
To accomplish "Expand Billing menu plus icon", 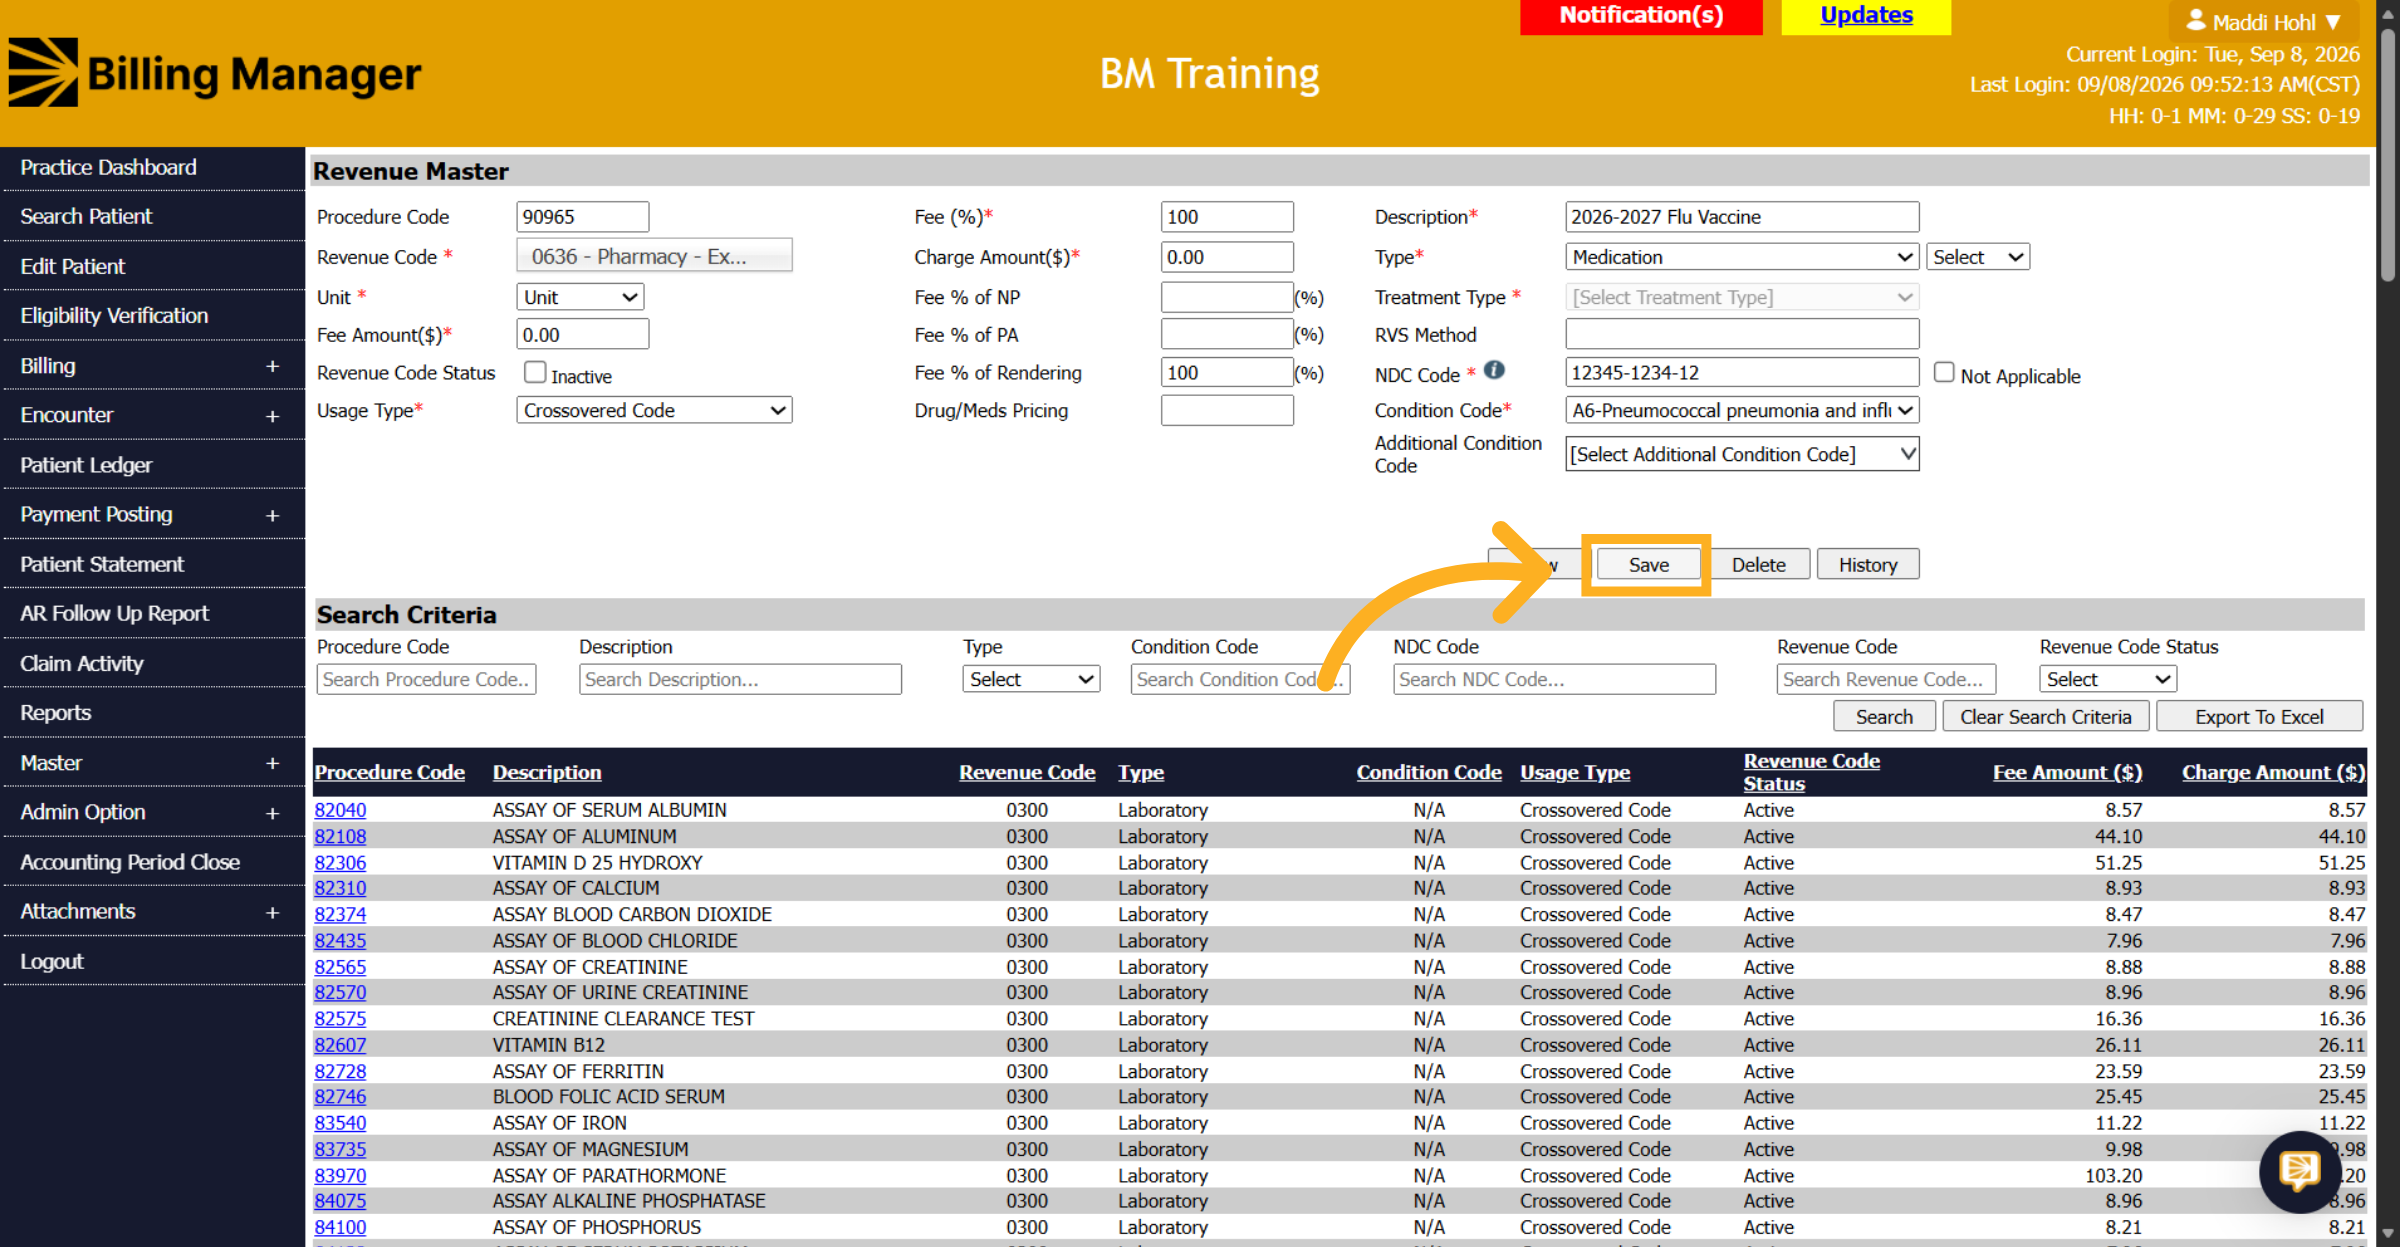I will pyautogui.click(x=272, y=366).
